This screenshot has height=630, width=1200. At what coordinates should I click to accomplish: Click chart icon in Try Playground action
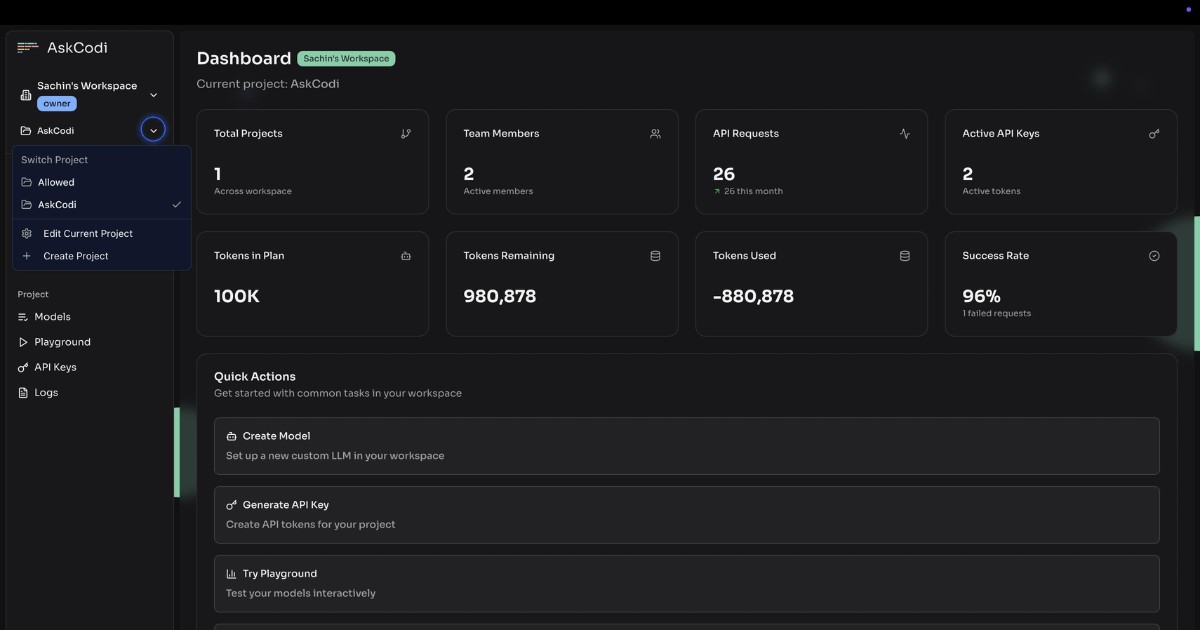pyautogui.click(x=232, y=574)
